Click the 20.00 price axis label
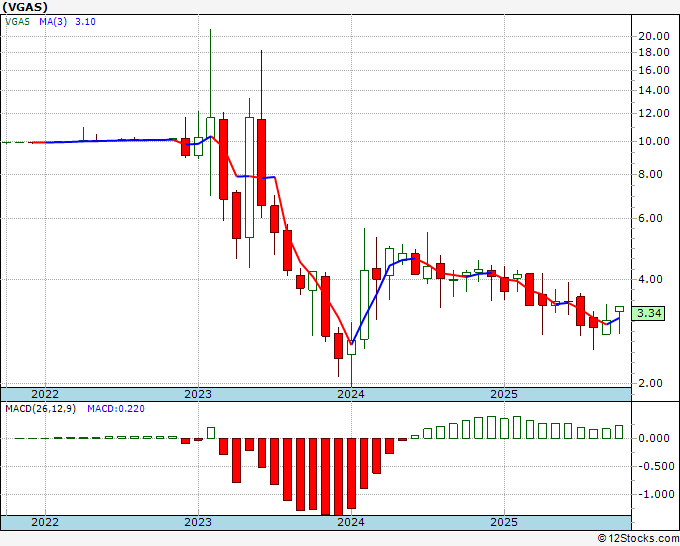 coord(654,36)
